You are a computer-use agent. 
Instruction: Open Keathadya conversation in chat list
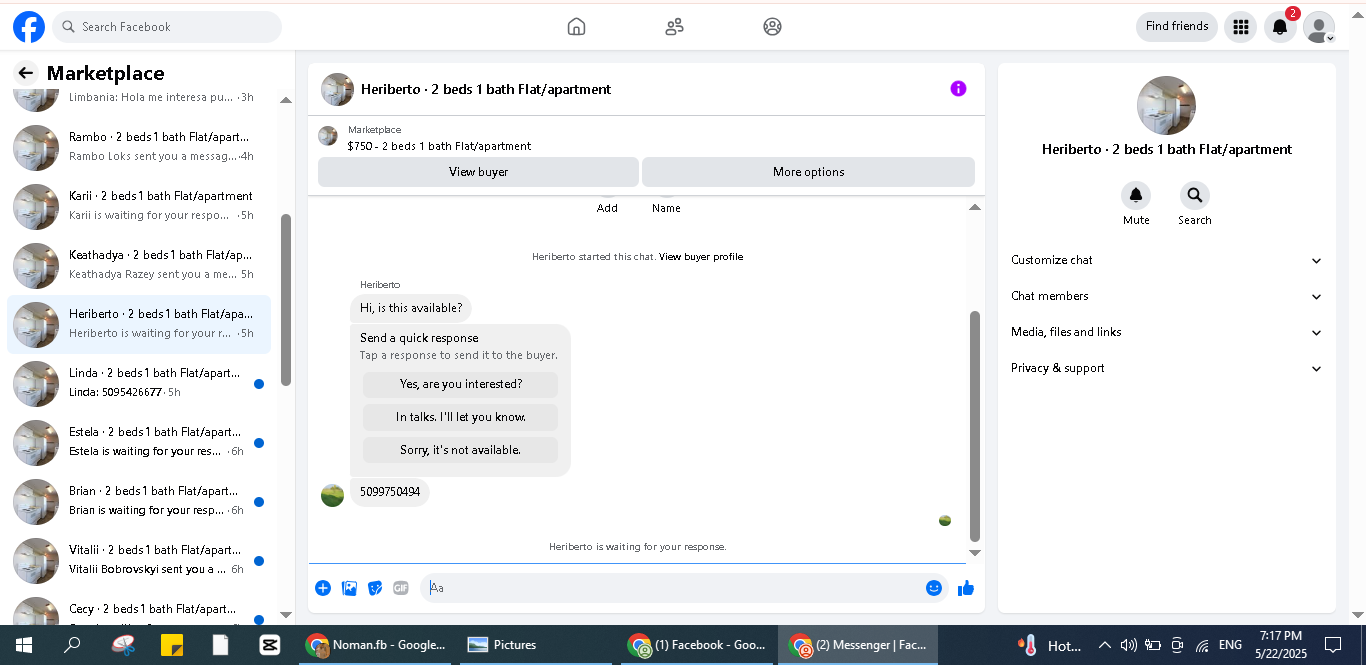coord(139,265)
